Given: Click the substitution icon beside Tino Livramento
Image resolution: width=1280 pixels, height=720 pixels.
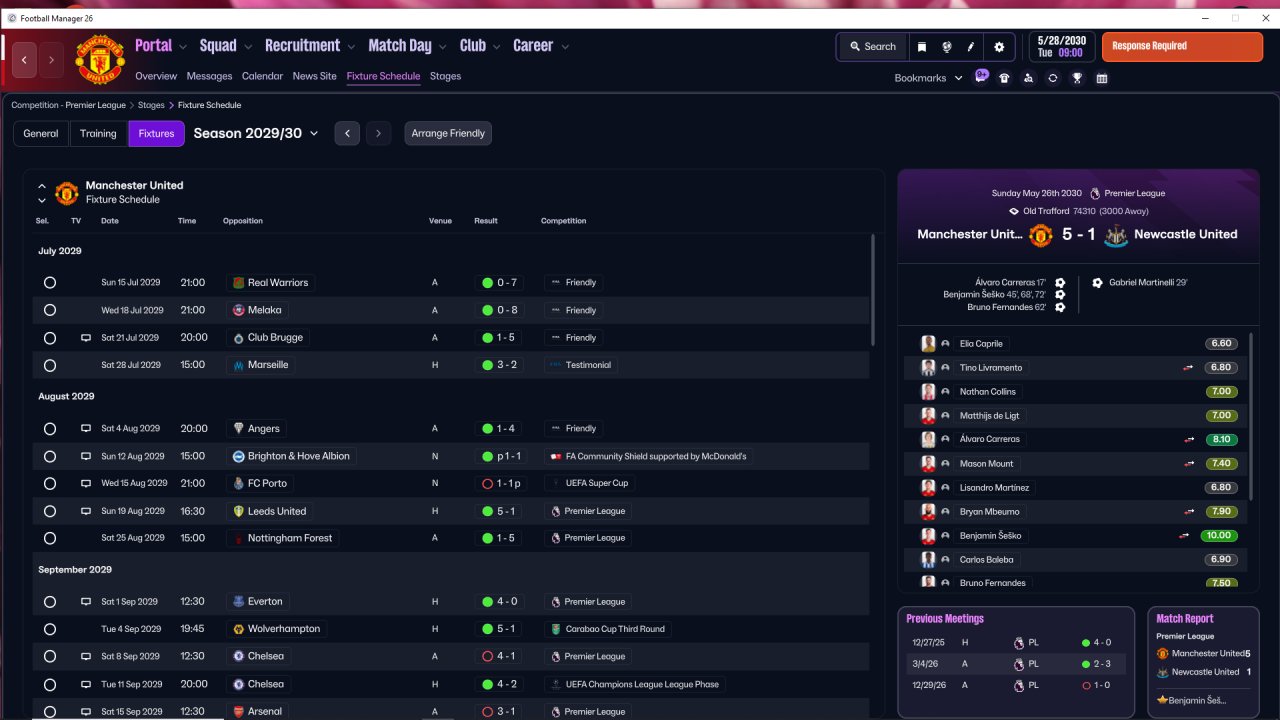Looking at the screenshot, I should pyautogui.click(x=1189, y=368).
